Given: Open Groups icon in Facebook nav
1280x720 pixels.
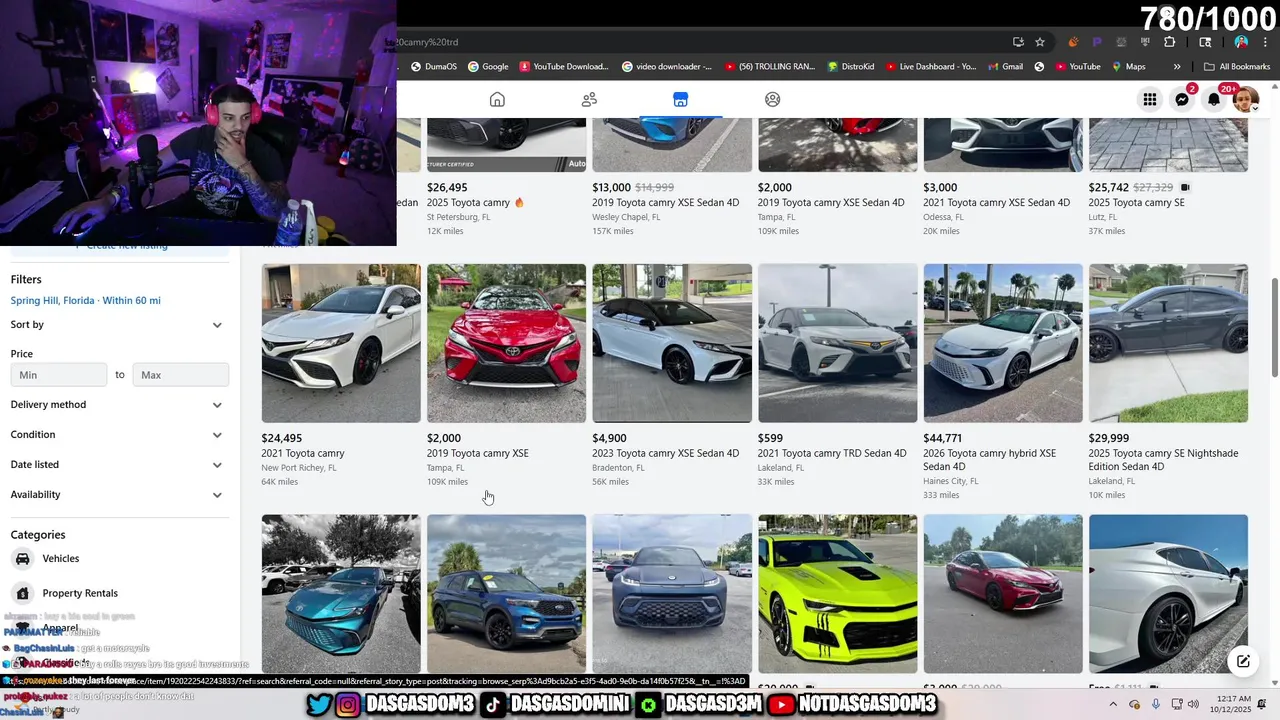Looking at the screenshot, I should coord(772,99).
